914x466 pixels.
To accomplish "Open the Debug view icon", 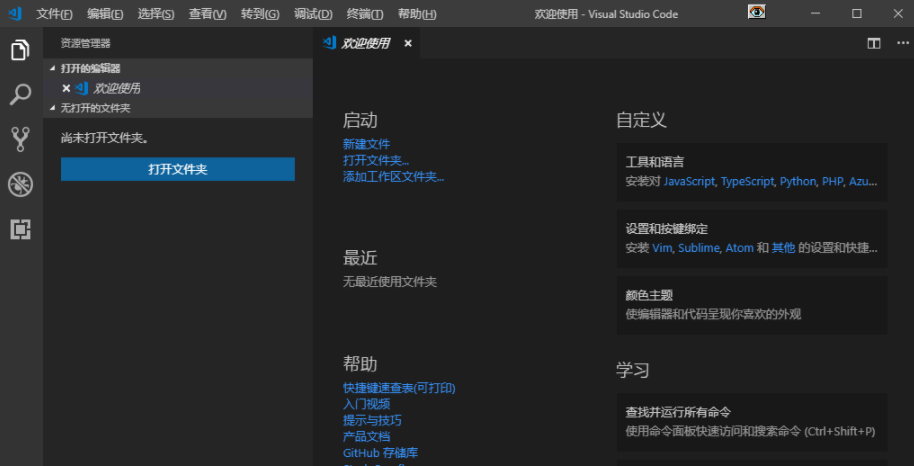I will pos(20,185).
